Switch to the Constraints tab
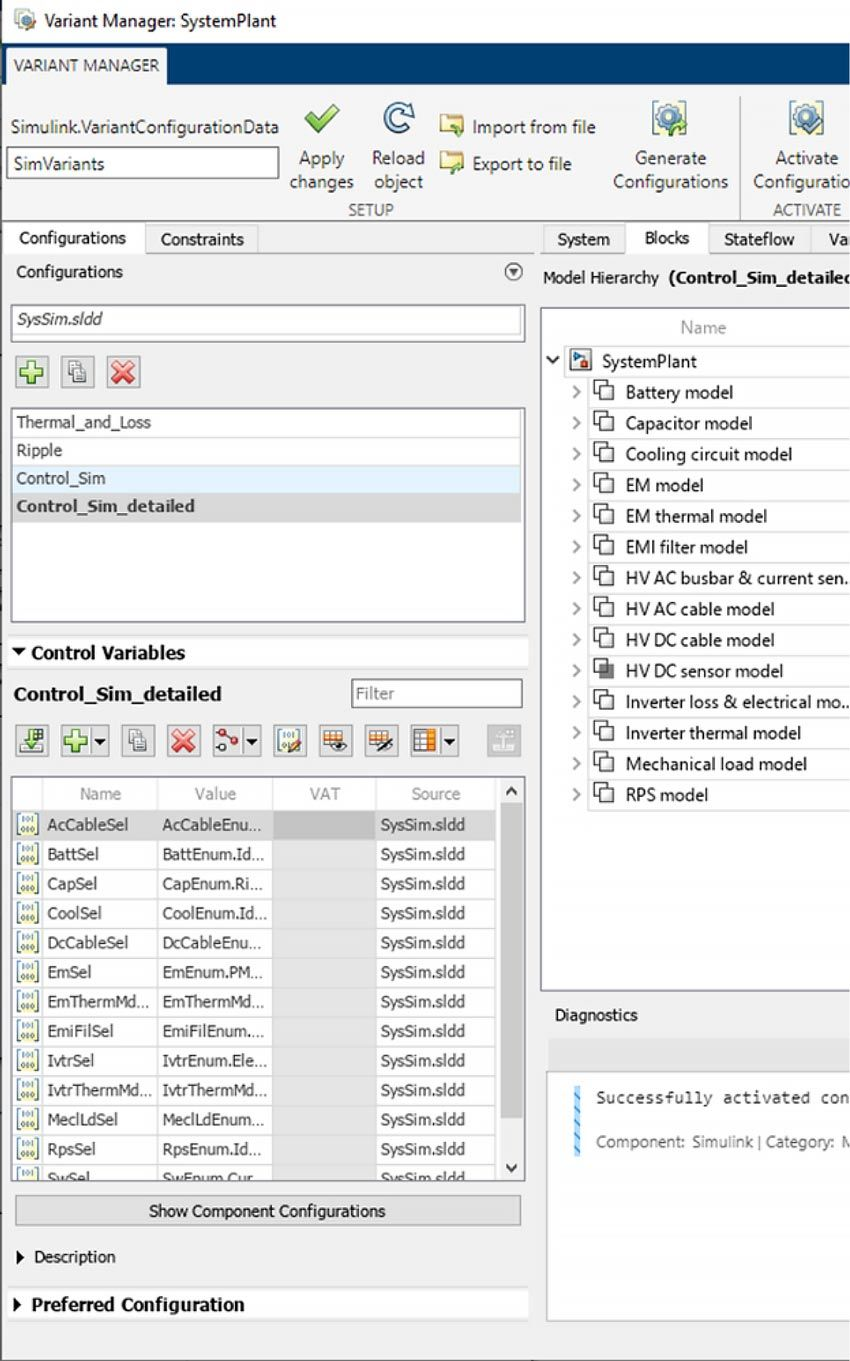The image size is (850, 1361). click(x=202, y=239)
